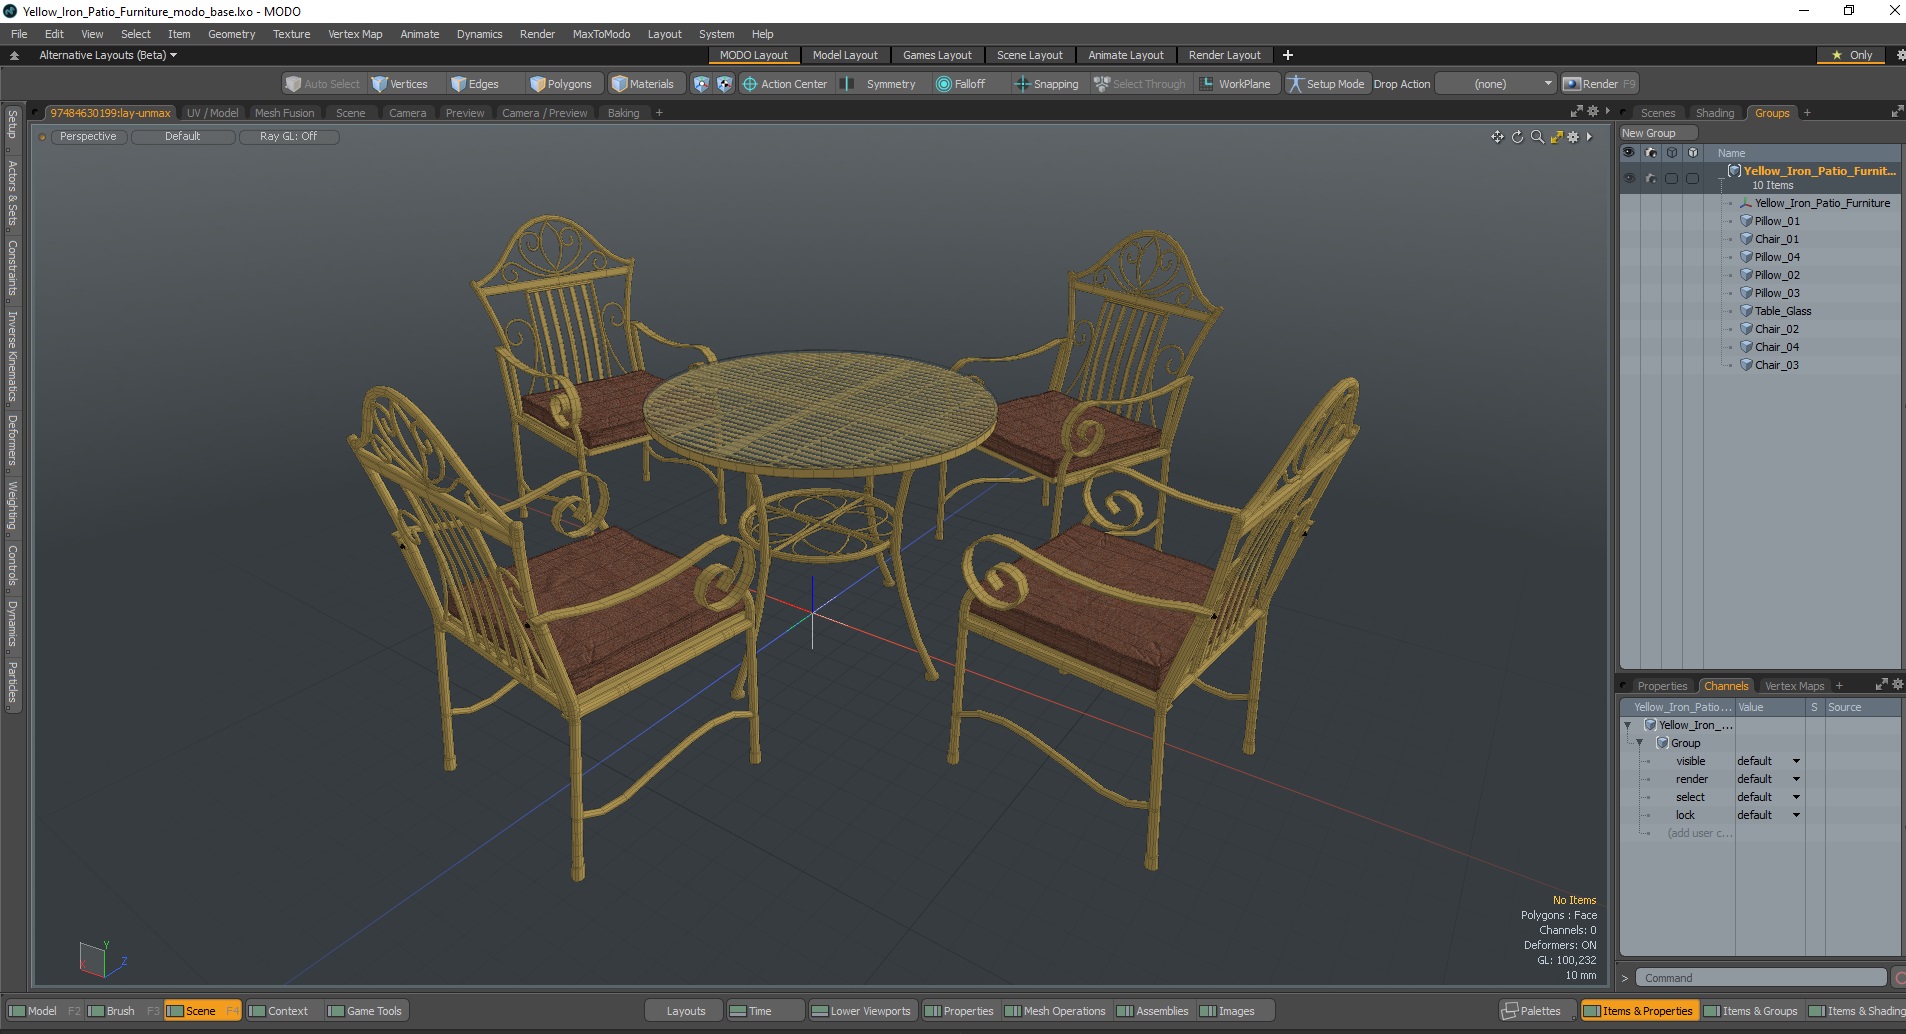Toggle Select Through option
1906x1034 pixels.
1140,84
